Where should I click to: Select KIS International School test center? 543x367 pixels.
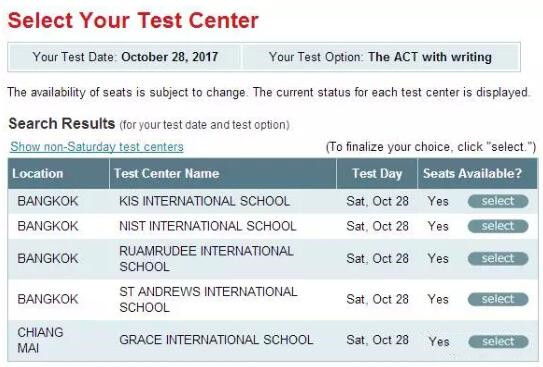click(x=498, y=201)
